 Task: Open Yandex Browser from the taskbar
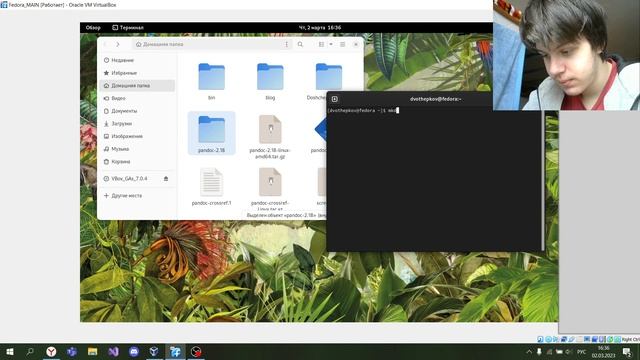click(x=51, y=351)
